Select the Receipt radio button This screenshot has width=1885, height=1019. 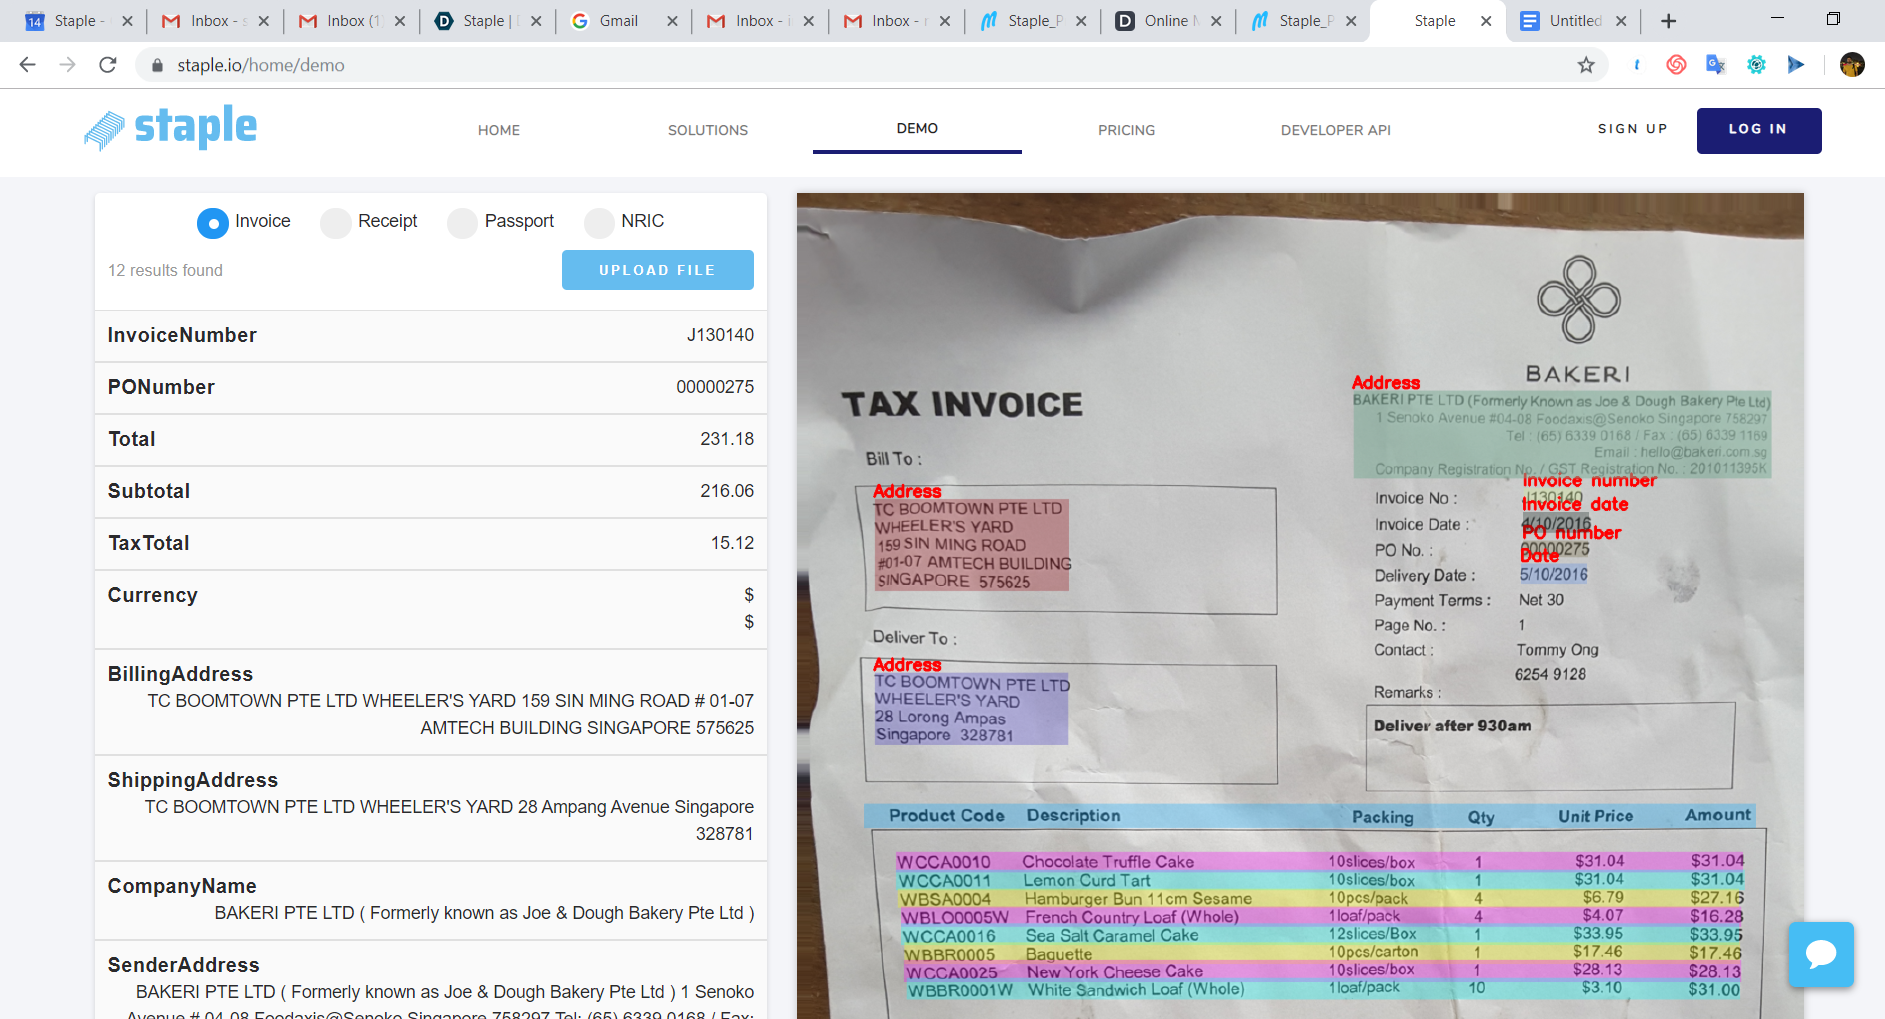336,223
